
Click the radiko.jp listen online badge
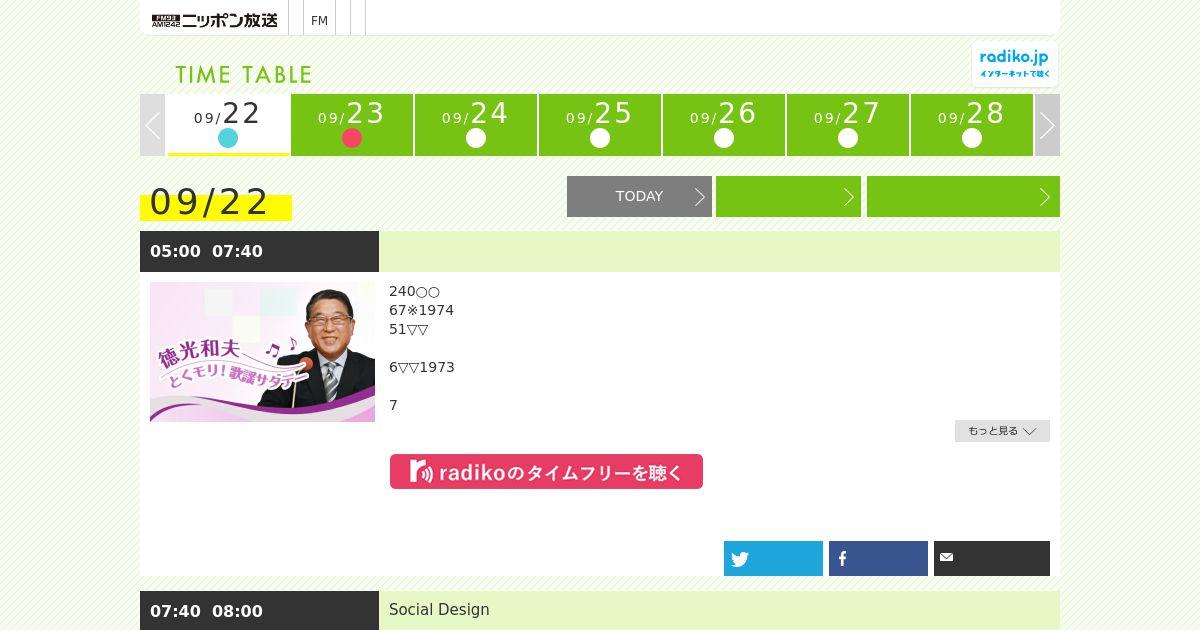(x=1014, y=64)
